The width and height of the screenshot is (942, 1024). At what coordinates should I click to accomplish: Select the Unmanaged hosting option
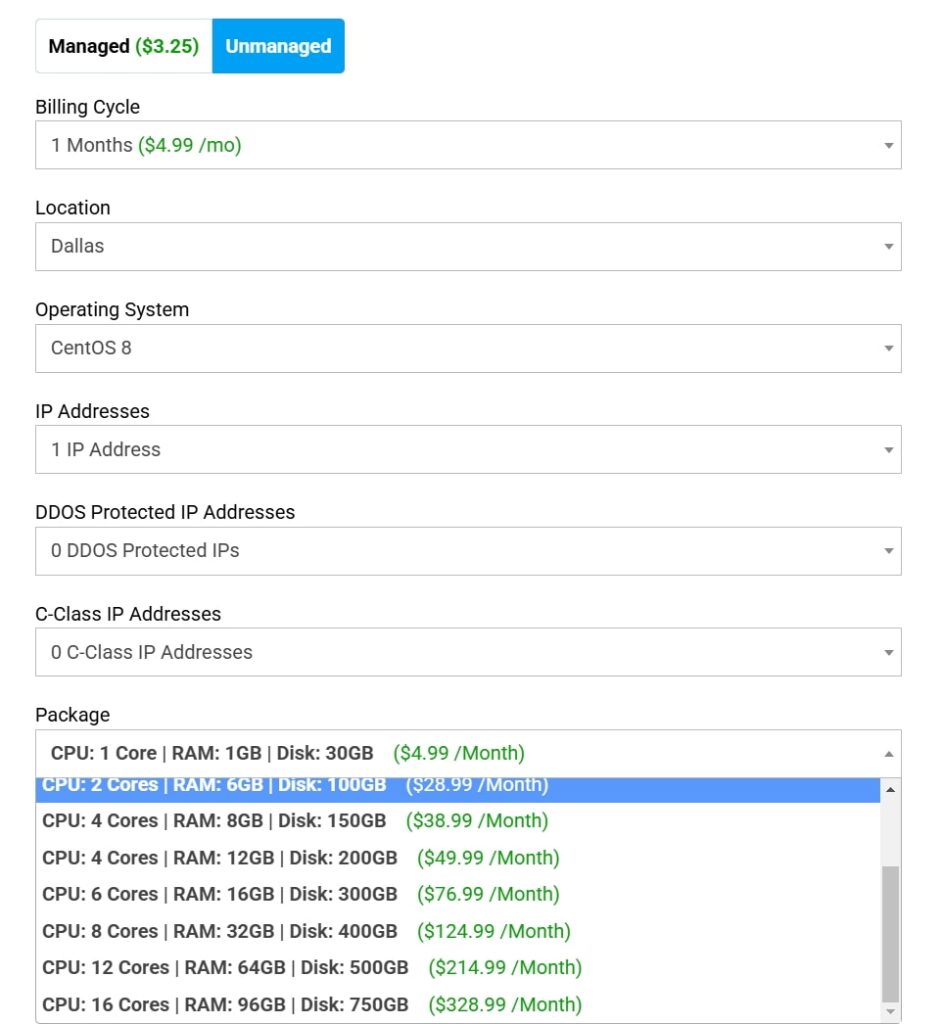[x=278, y=46]
